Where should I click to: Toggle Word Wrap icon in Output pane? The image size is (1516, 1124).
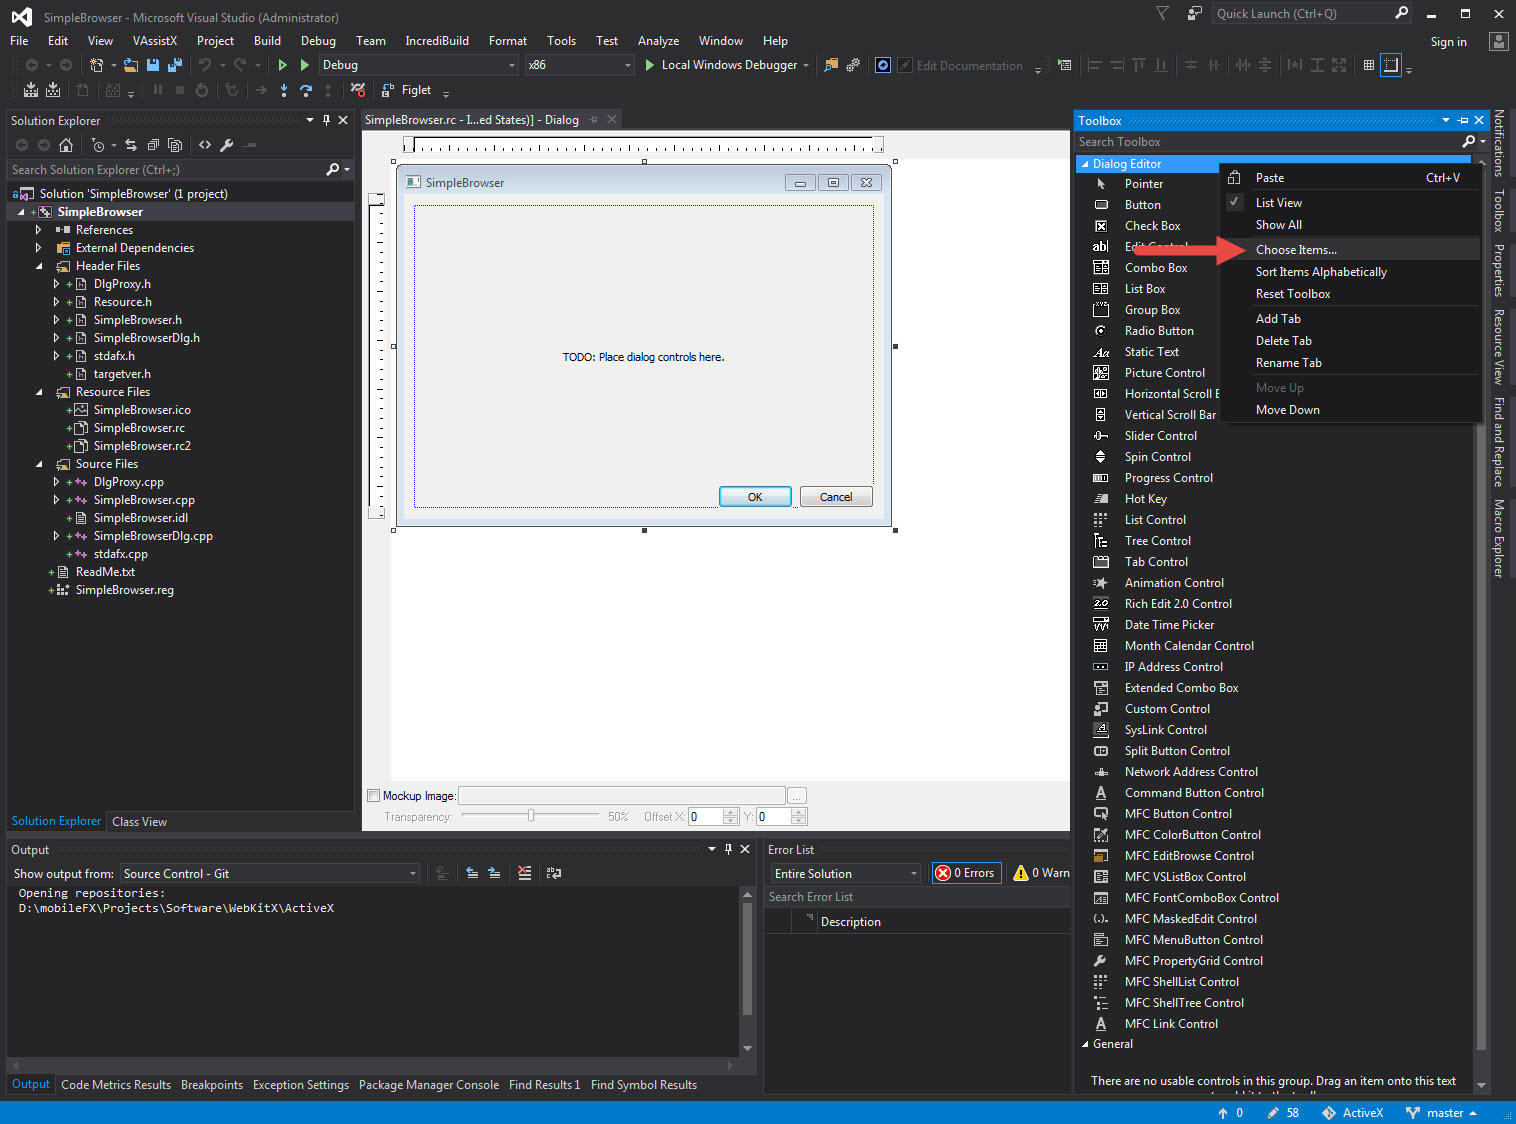point(554,873)
